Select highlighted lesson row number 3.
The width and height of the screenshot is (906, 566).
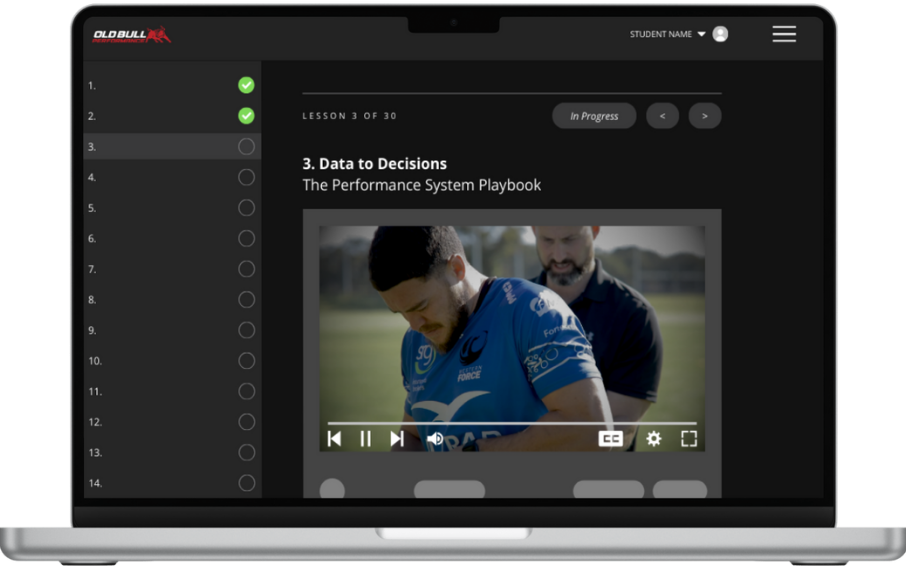tap(172, 147)
